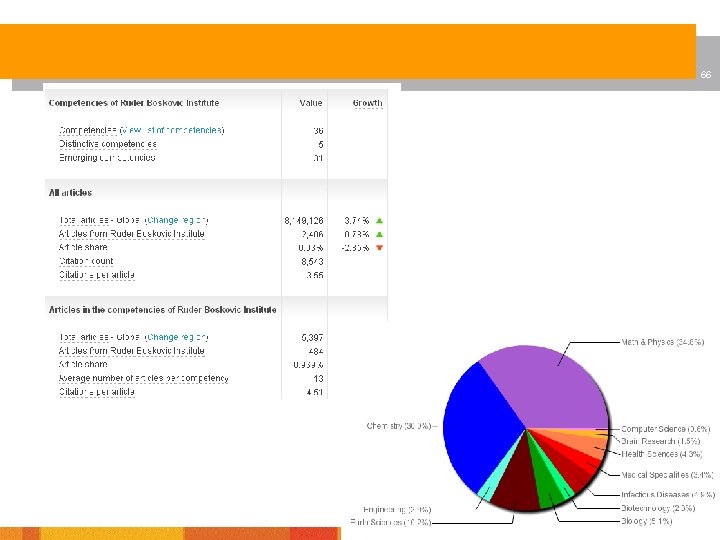Click Change region link in competencies articles section
720x540 pixels.
point(177,338)
